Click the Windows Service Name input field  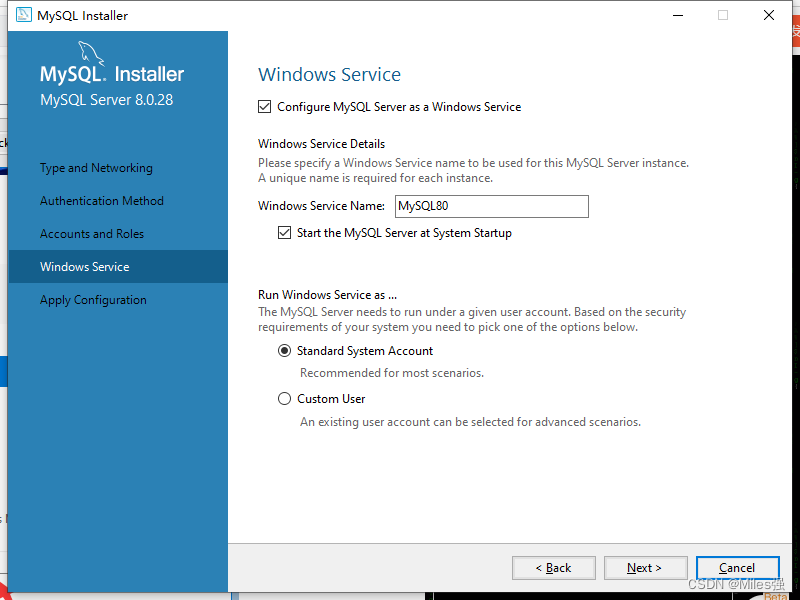[492, 206]
